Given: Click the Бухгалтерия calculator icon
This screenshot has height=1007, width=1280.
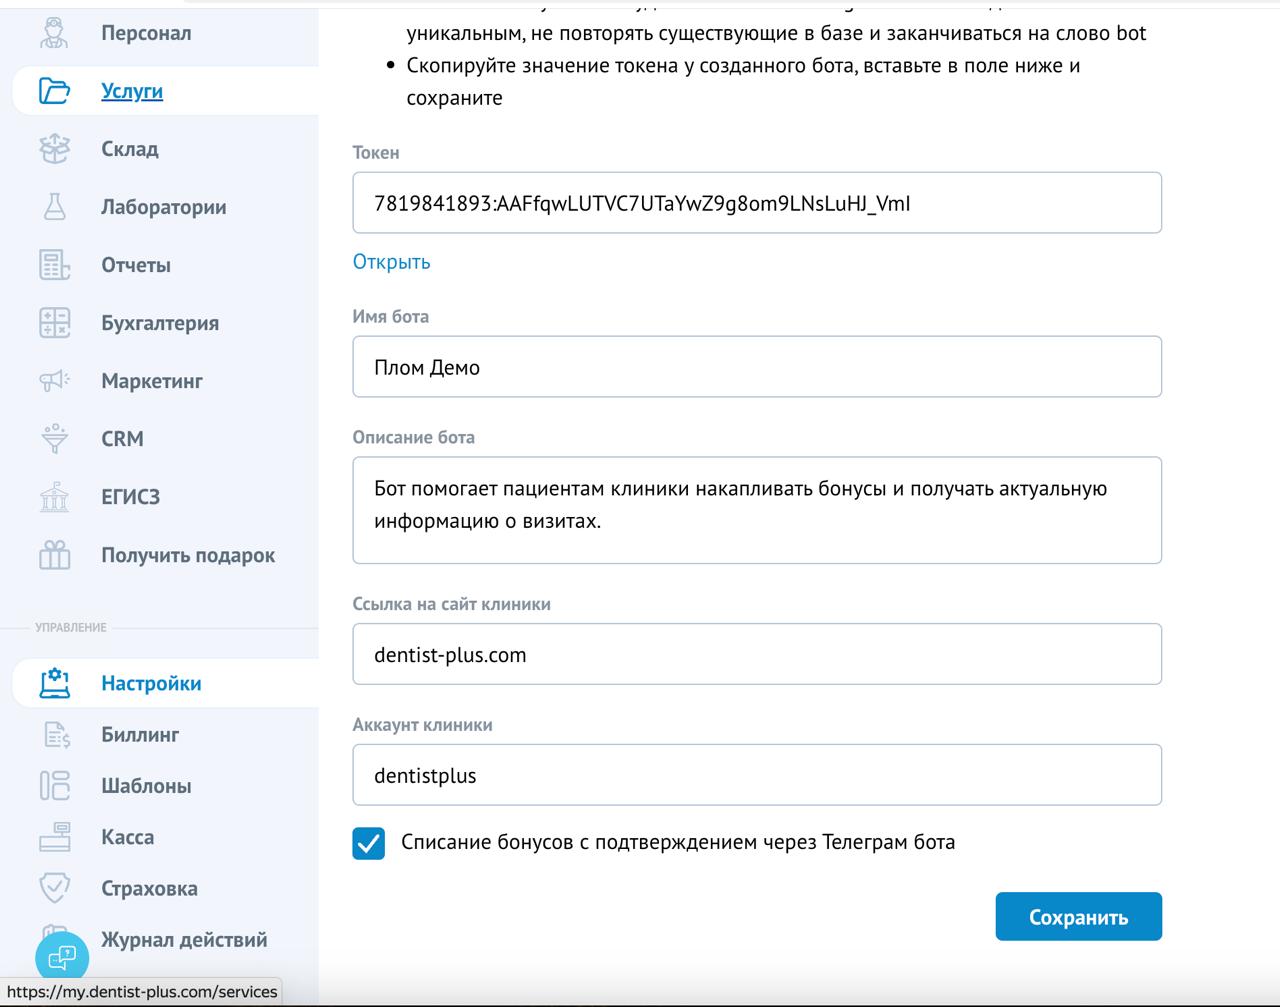Looking at the screenshot, I should coord(54,323).
